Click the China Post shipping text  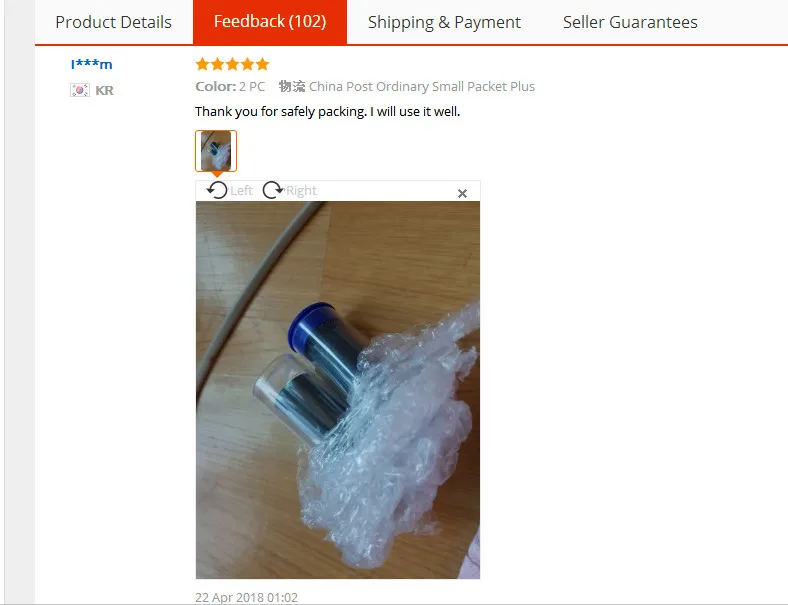(422, 86)
